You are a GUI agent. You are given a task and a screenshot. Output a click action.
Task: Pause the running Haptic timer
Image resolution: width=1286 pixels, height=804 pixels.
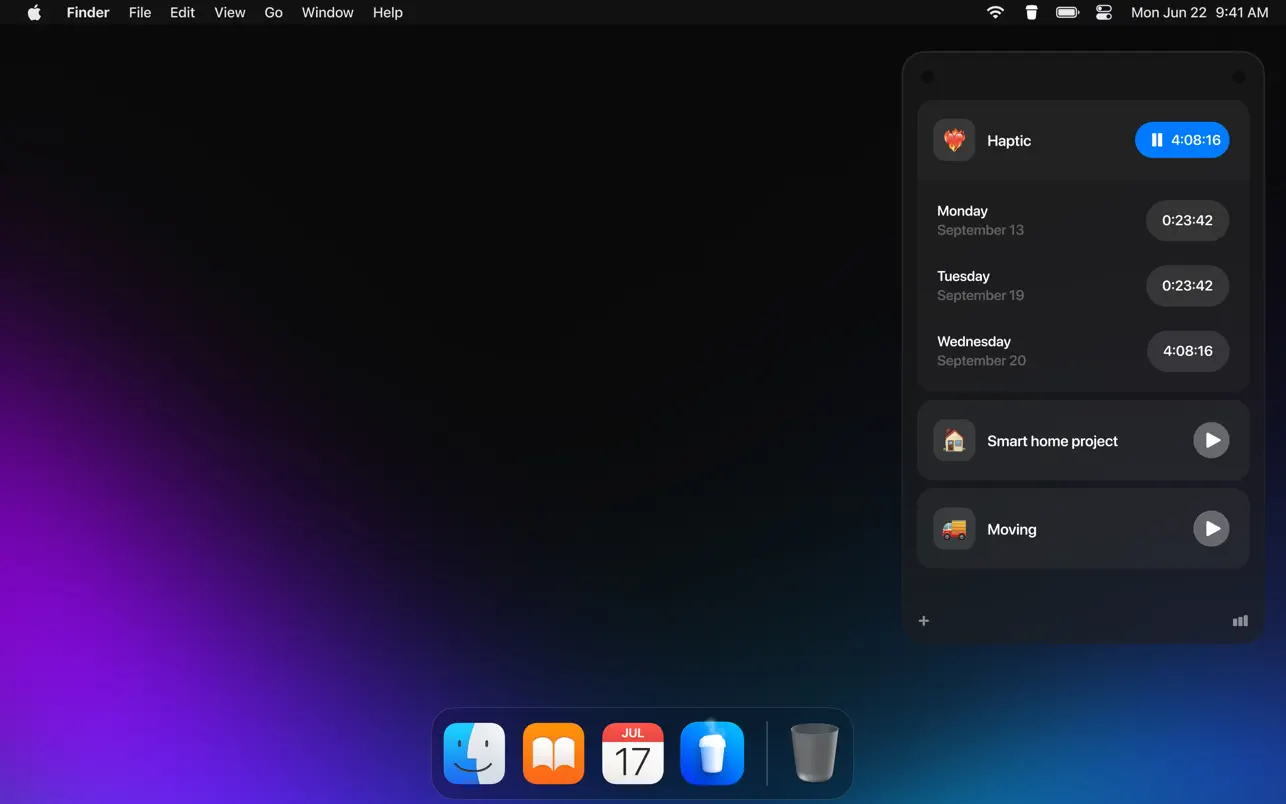(x=1181, y=140)
